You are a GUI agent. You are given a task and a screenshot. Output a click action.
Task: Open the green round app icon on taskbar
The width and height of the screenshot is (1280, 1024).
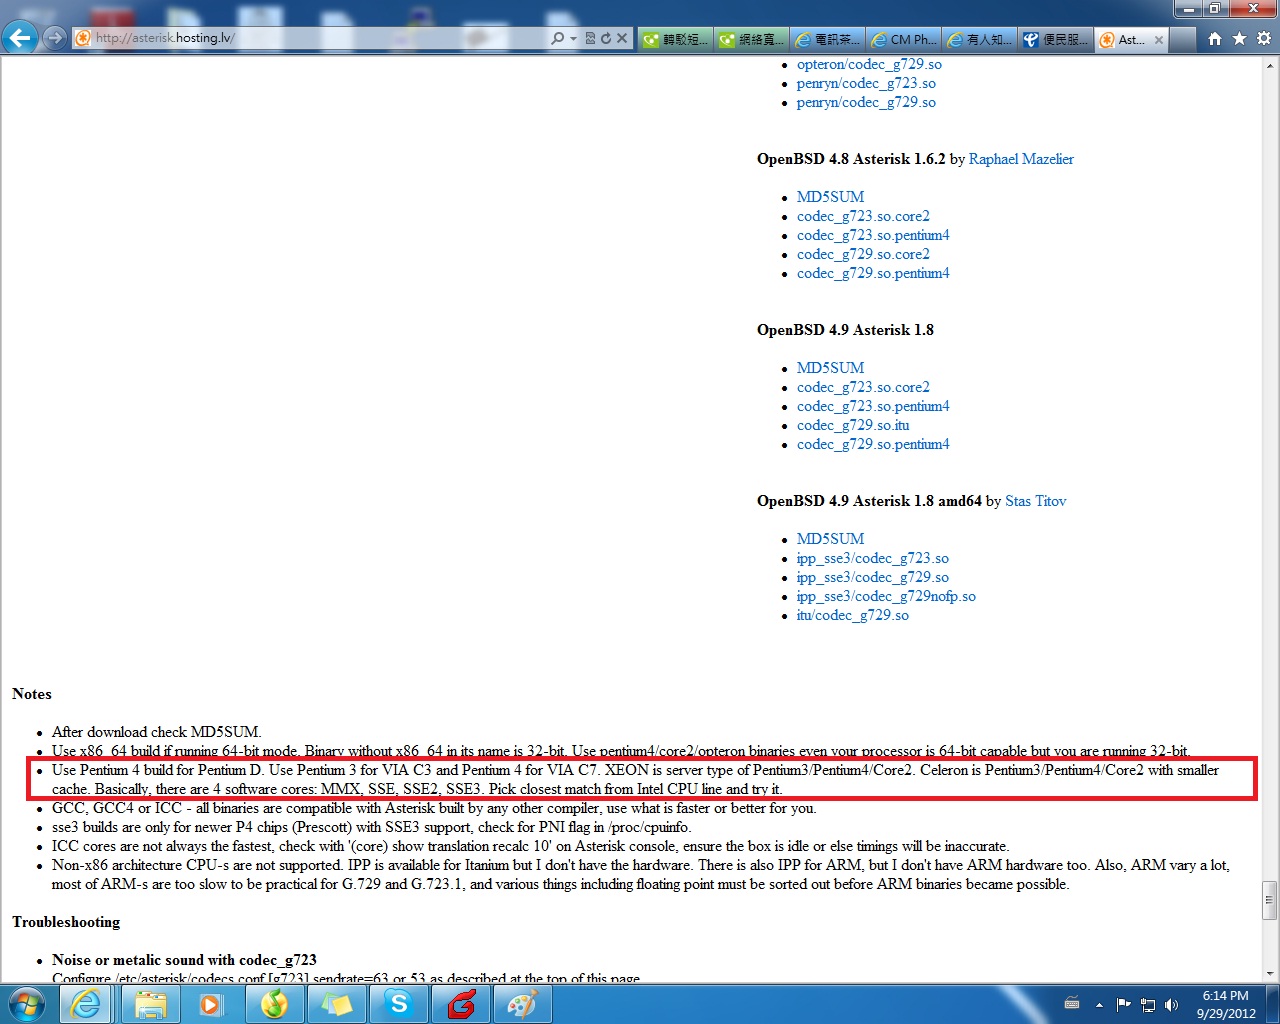click(274, 1004)
